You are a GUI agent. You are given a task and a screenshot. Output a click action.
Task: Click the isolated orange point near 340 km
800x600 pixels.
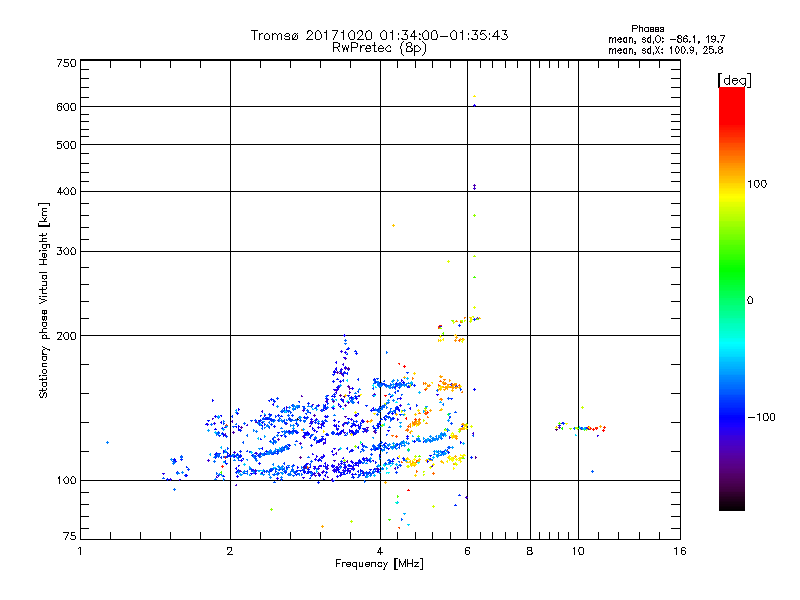393,226
